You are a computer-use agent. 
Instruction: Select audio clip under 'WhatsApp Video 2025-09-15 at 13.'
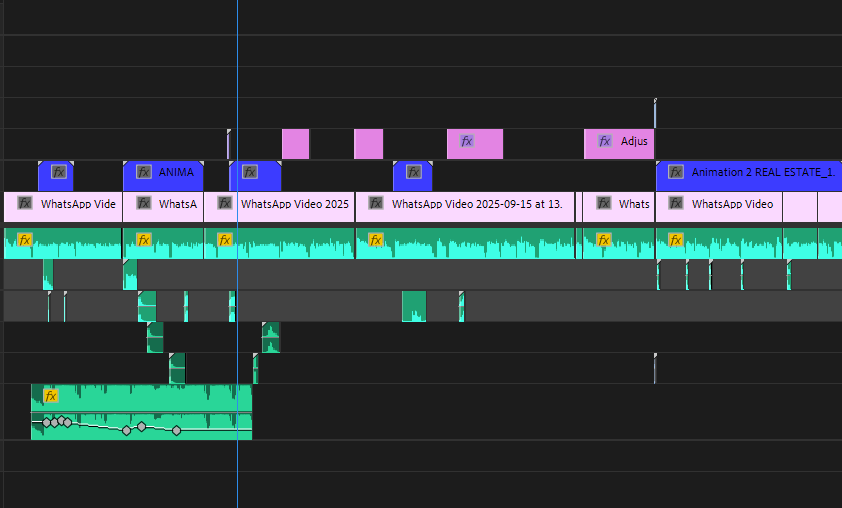[x=465, y=243]
